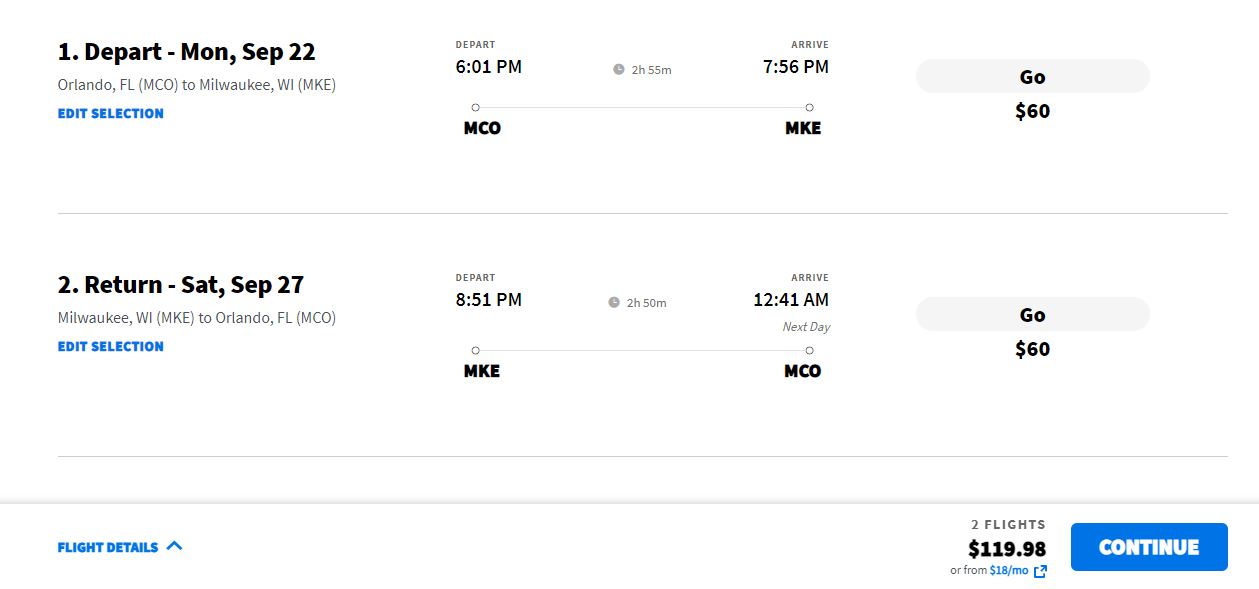The image size is (1259, 589).
Task: Click the clock icon next to 2h 50m
Action: point(614,302)
